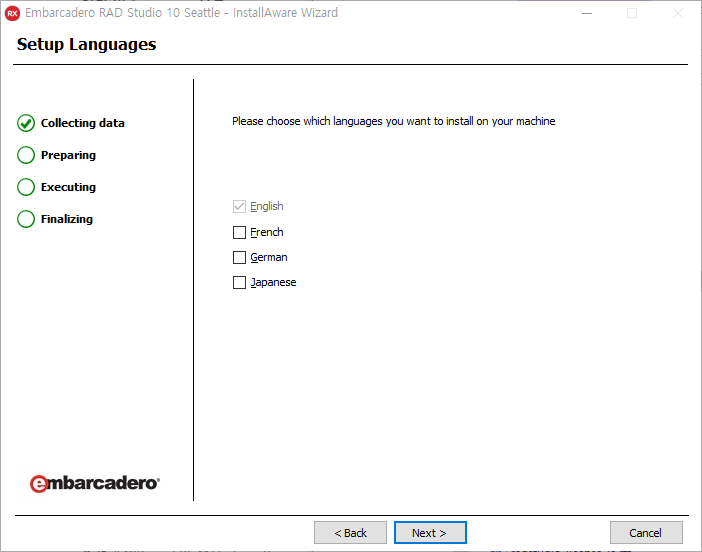Click the circle icon next to Preparing
This screenshot has width=702, height=552.
(26, 155)
